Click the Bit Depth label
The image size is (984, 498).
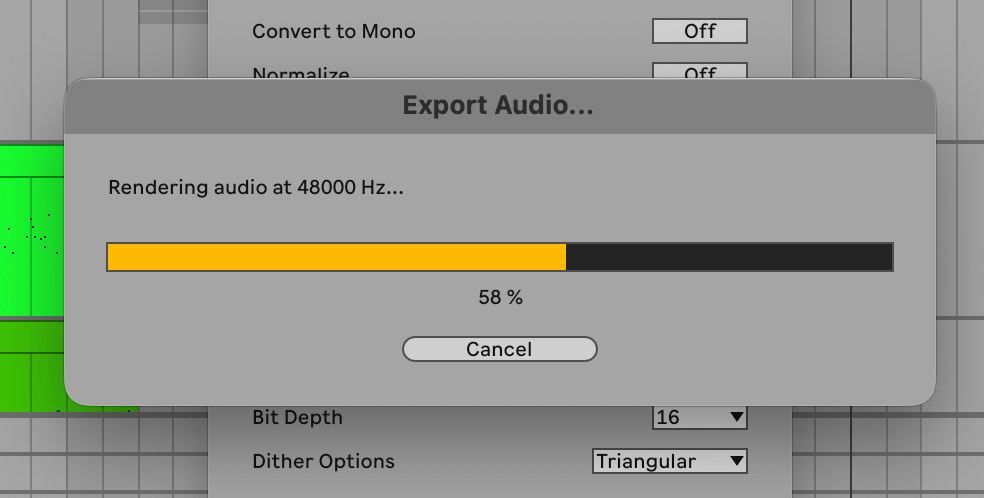[297, 417]
